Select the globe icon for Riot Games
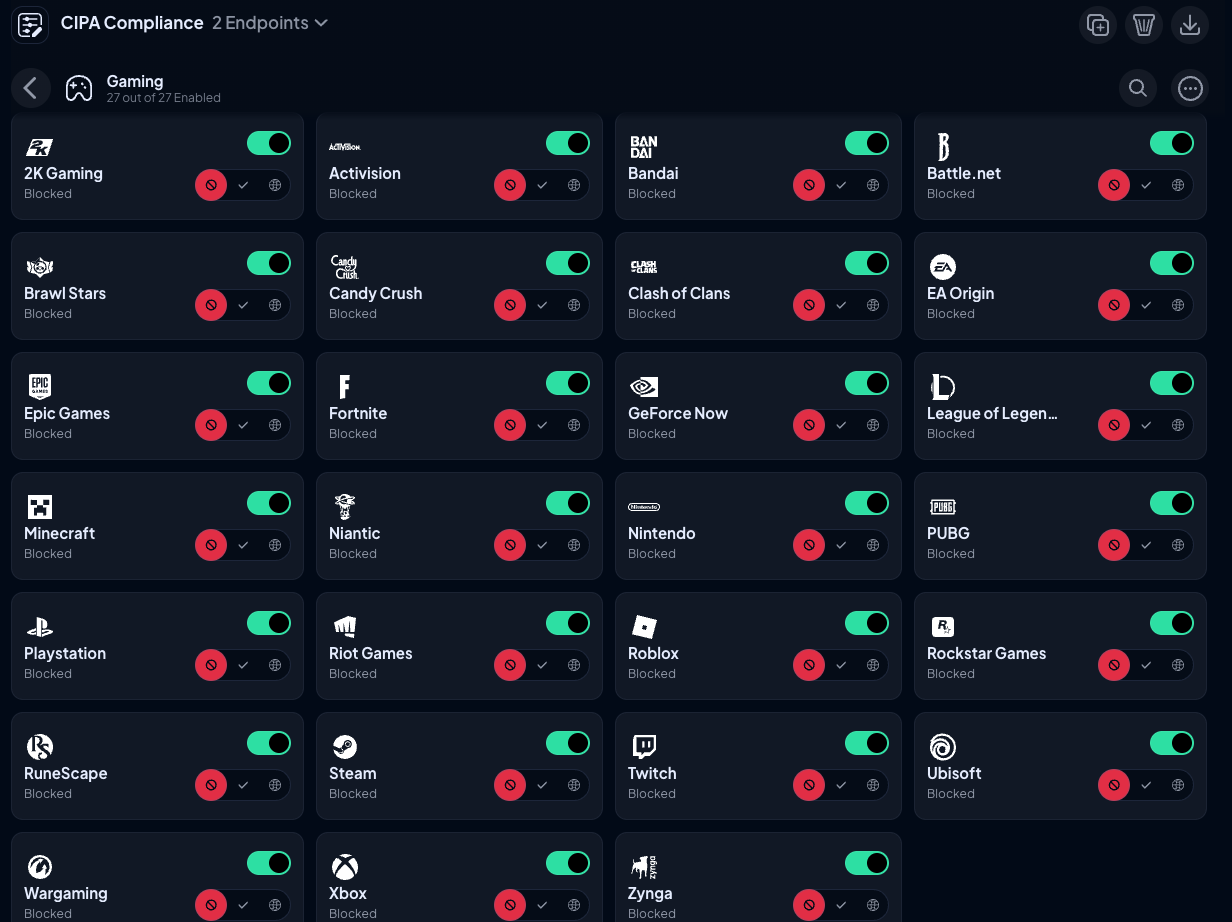This screenshot has width=1232, height=922. [x=574, y=665]
